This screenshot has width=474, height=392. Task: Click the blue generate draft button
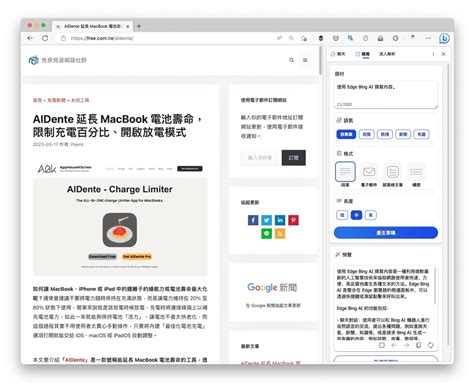click(x=386, y=233)
